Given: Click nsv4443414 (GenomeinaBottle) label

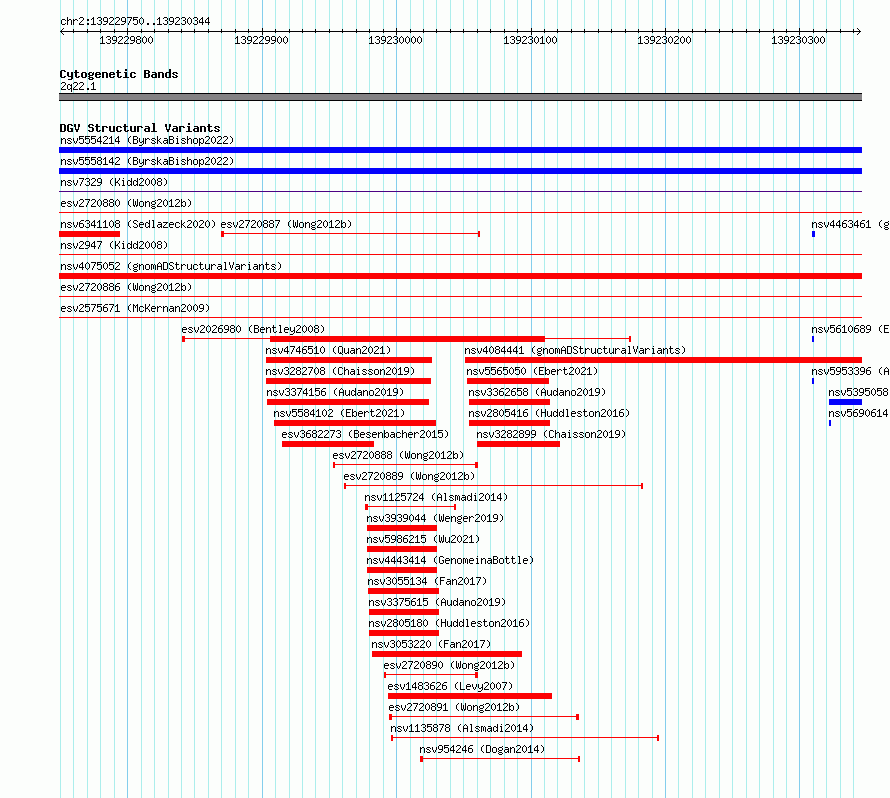Looking at the screenshot, I should click(450, 560).
